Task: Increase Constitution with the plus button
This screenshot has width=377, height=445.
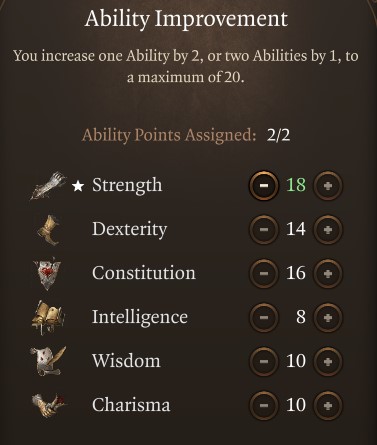Action: [x=328, y=273]
